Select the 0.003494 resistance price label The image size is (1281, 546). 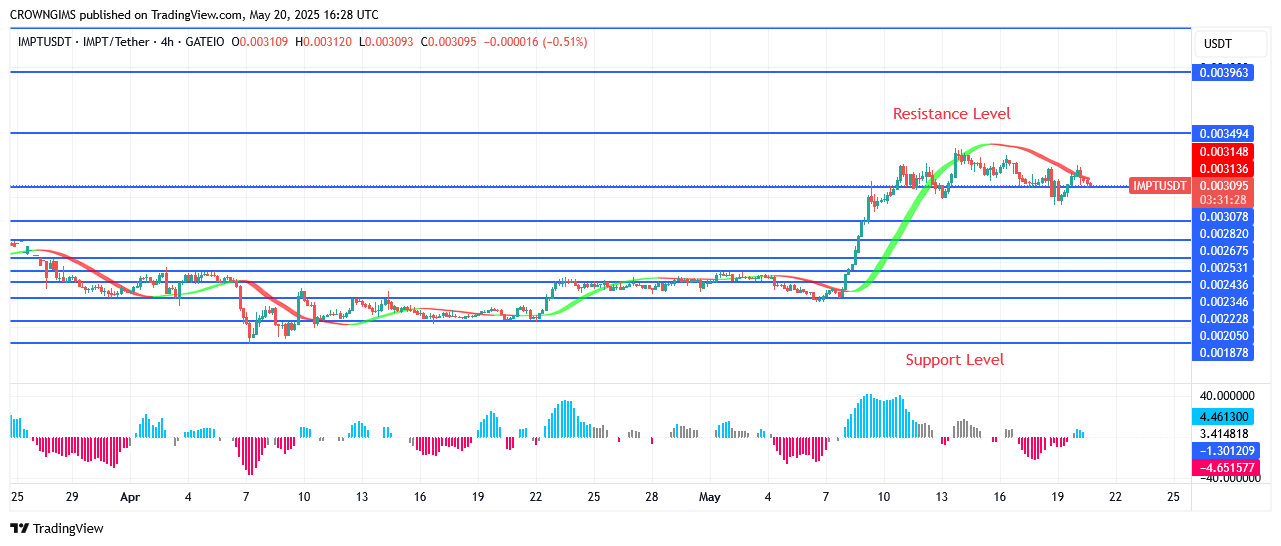(x=1225, y=133)
